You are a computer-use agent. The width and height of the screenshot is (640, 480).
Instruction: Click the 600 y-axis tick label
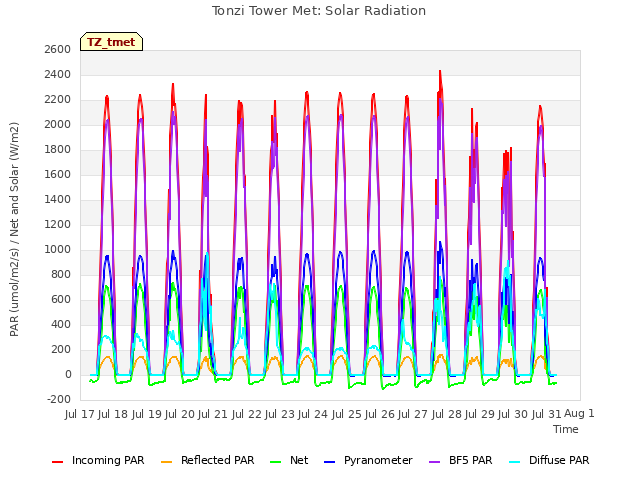pyautogui.click(x=61, y=300)
